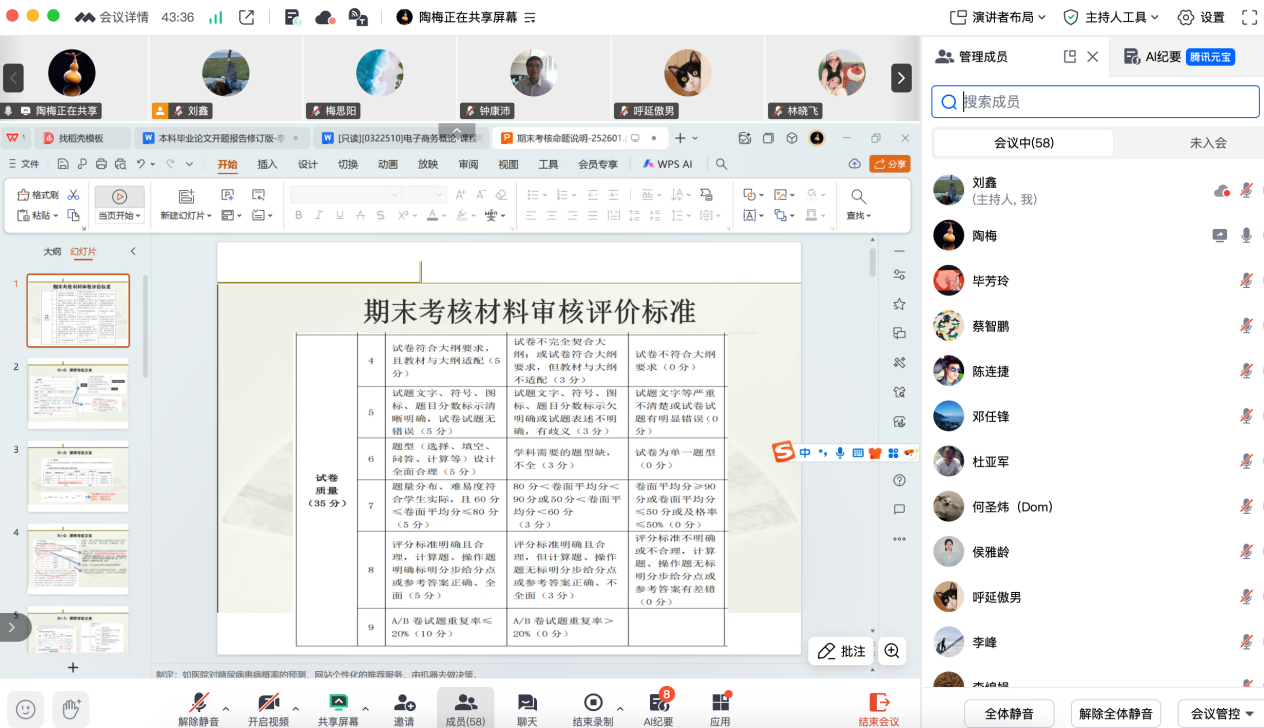Screen dimensions: 1264x728
Task: Click the 共享屏幕 share screen icon
Action: point(338,704)
